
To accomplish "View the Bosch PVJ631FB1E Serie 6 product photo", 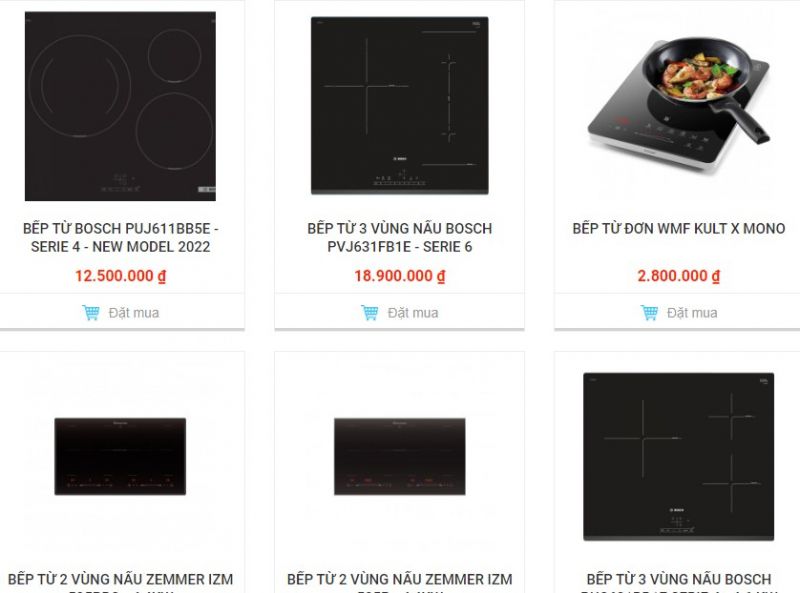I will (x=399, y=105).
